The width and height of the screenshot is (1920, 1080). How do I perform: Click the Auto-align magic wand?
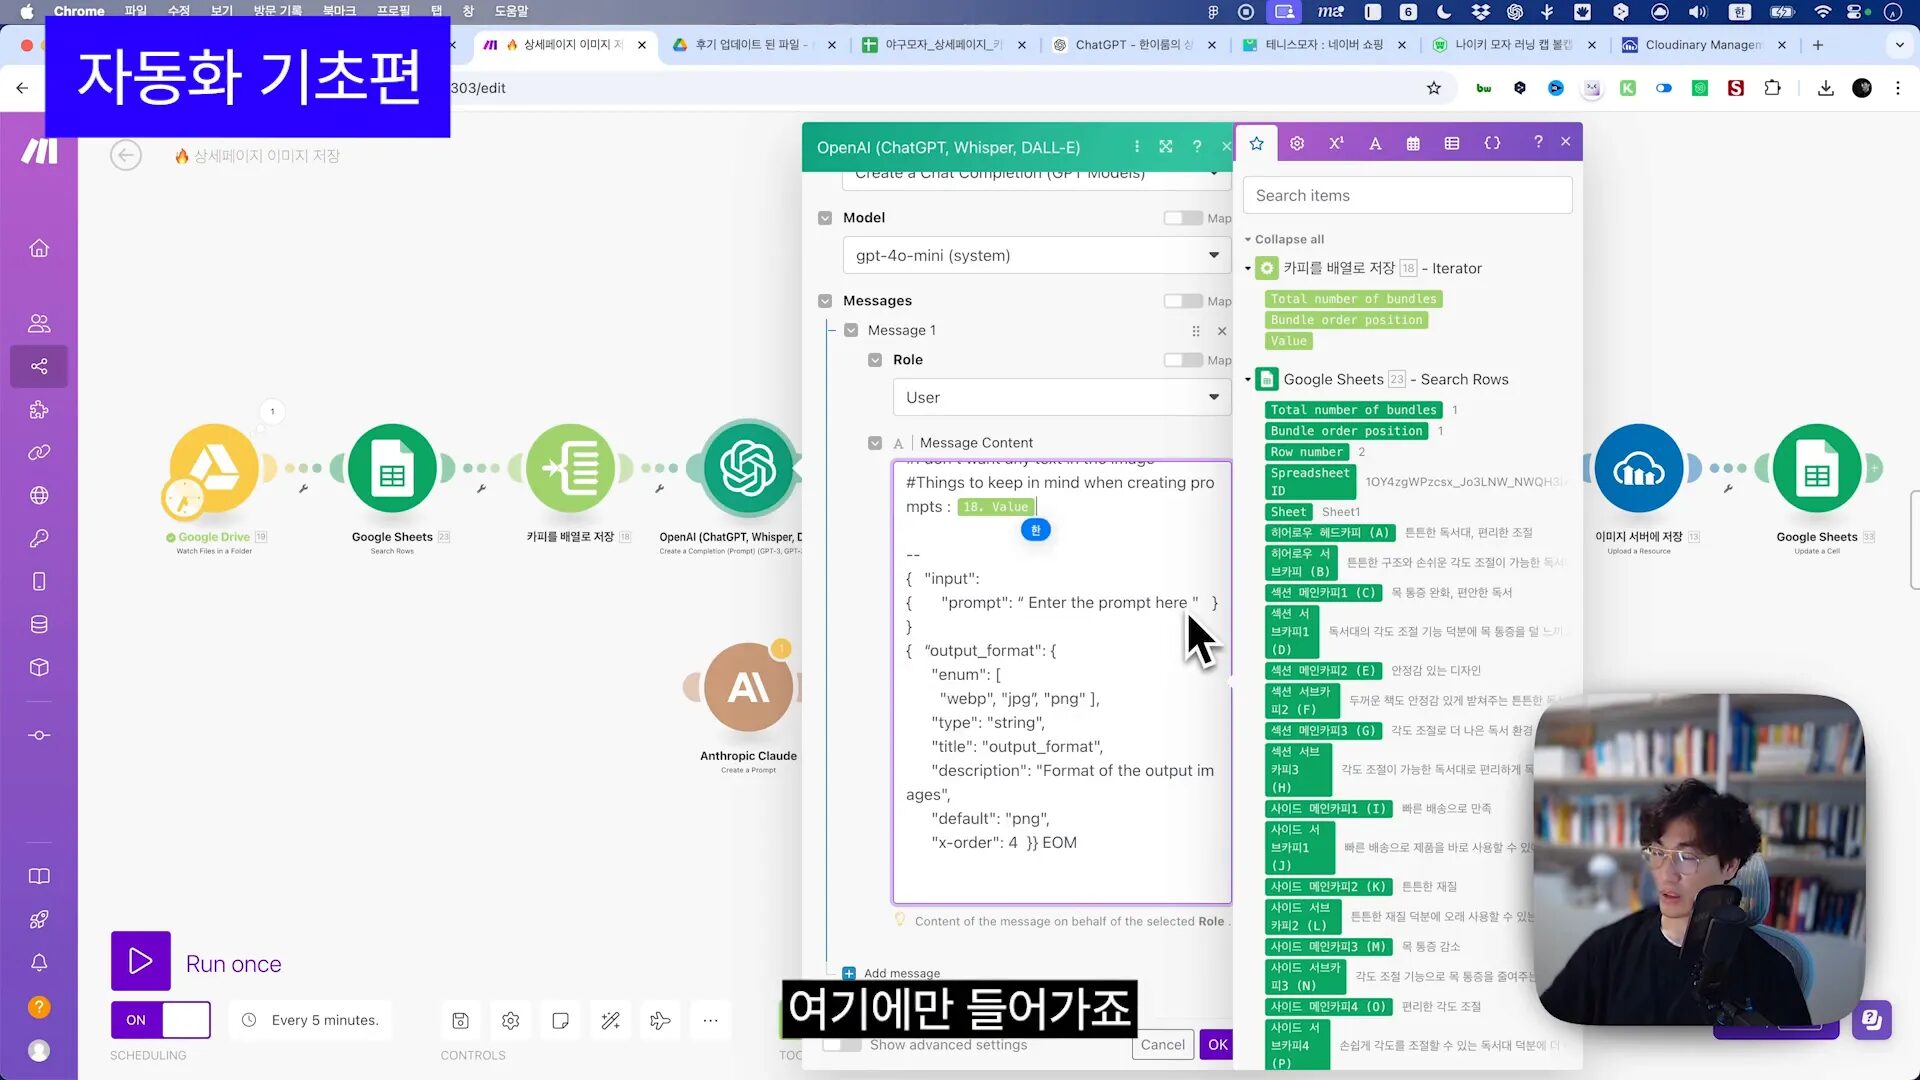(x=610, y=1020)
